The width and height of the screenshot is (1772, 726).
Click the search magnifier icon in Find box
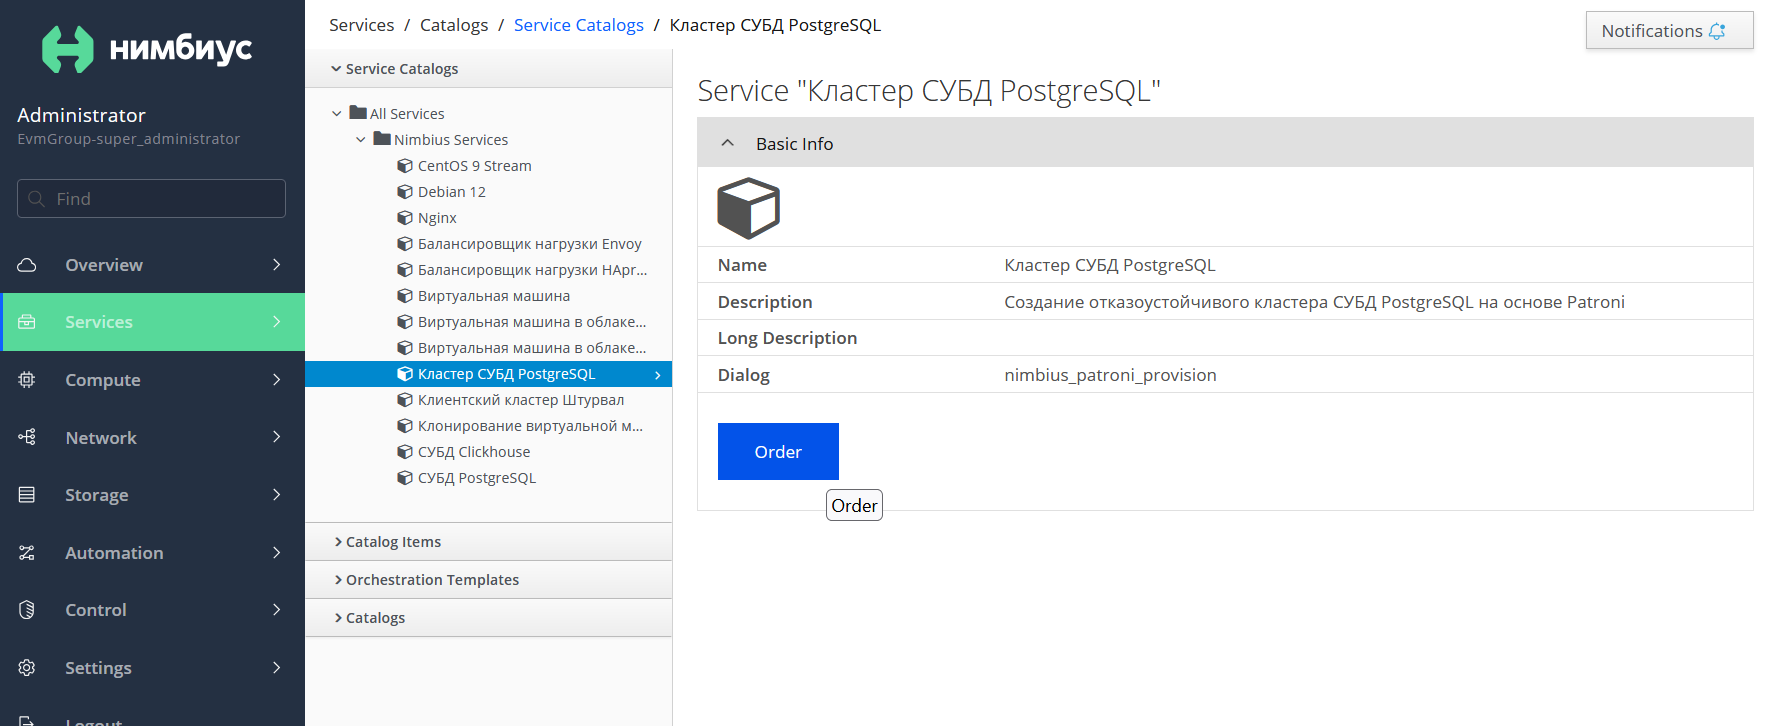(x=37, y=199)
